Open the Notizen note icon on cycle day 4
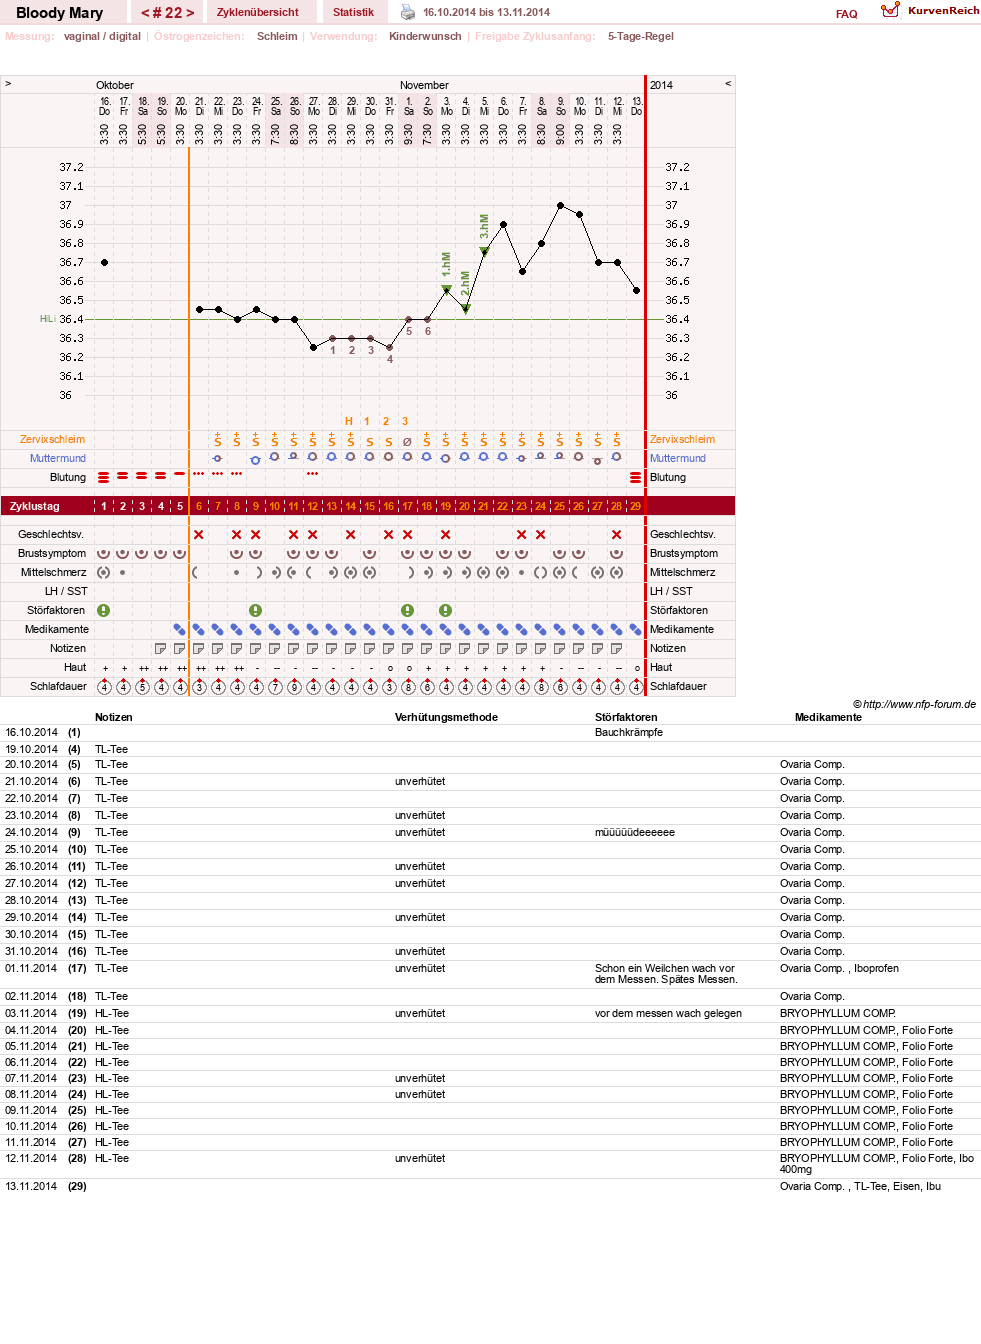The image size is (981, 1344). [161, 648]
